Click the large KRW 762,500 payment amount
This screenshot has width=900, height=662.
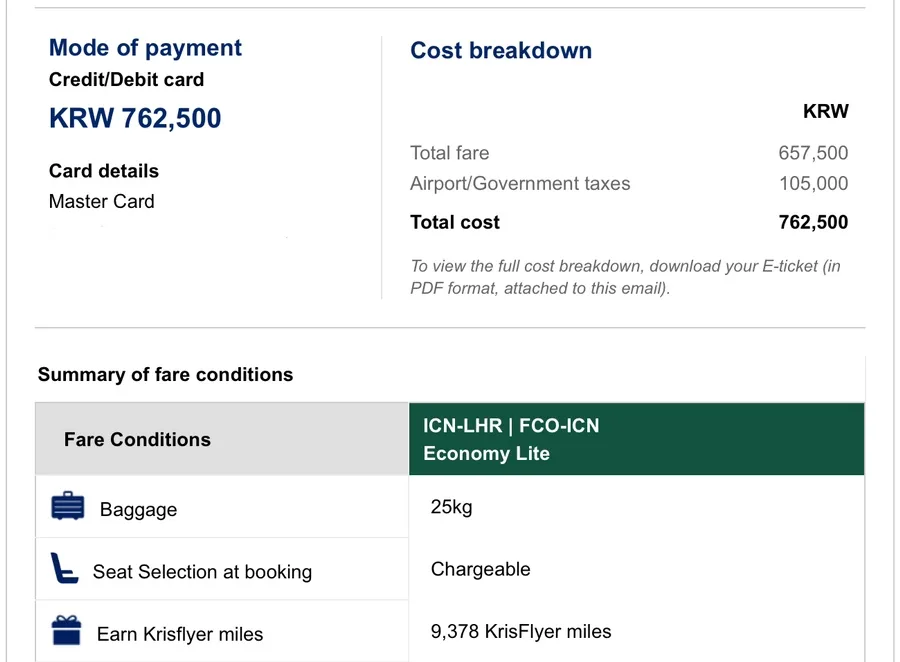coord(135,118)
